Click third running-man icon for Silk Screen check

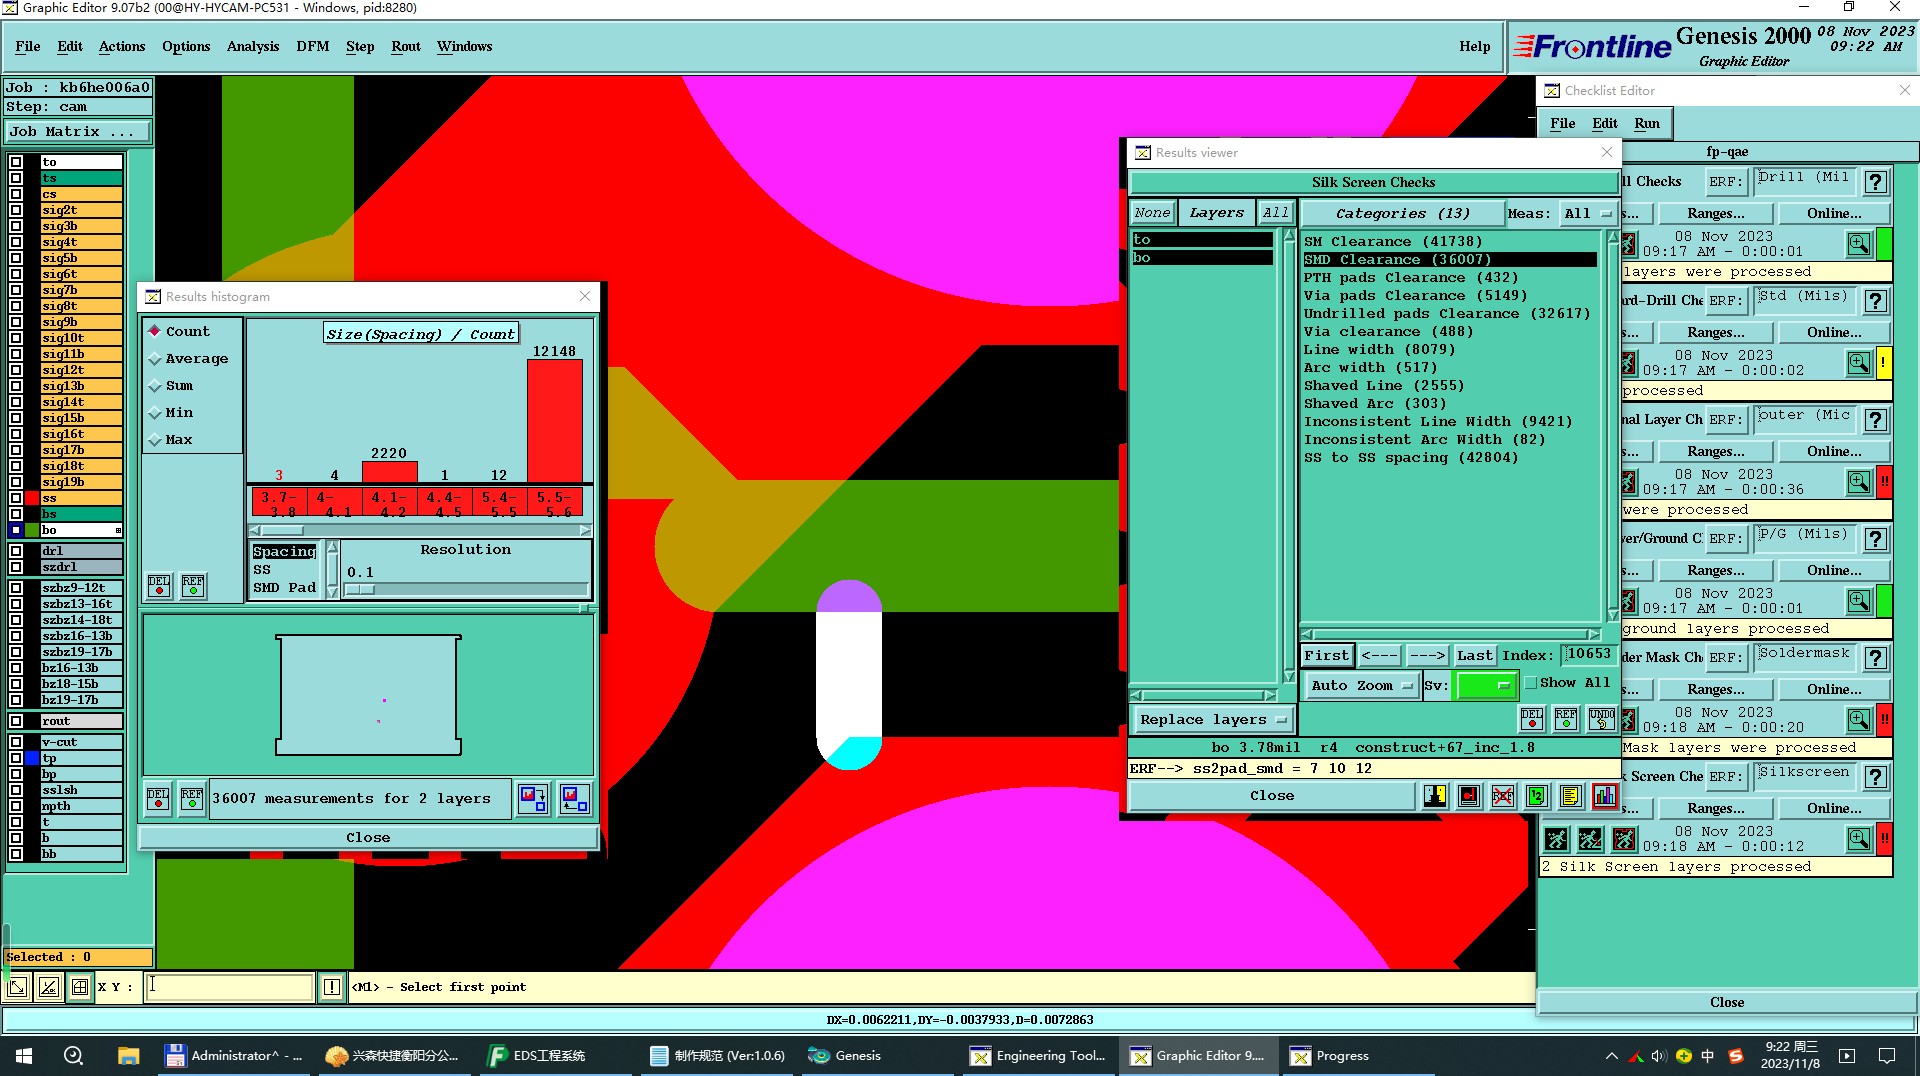coord(1624,839)
